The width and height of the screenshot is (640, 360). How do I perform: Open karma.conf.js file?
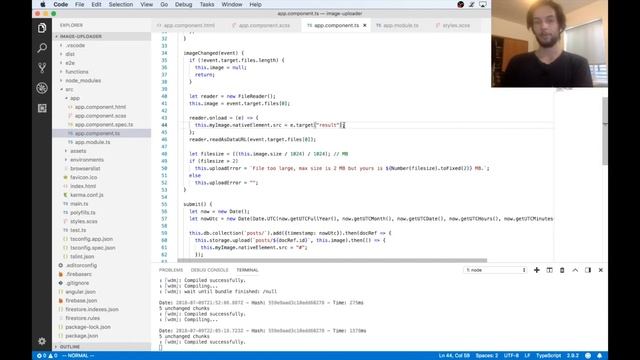pyautogui.click(x=101, y=195)
